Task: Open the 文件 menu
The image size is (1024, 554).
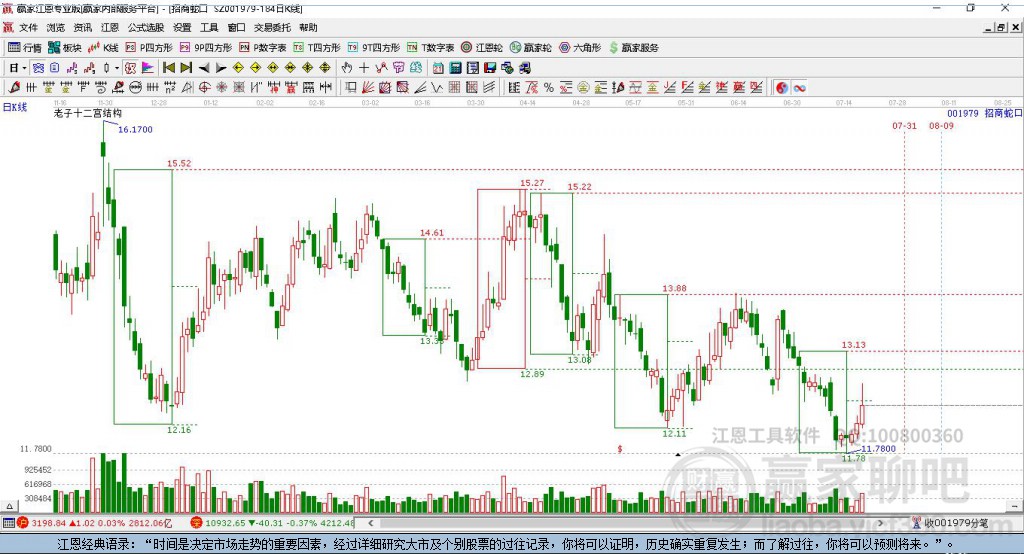Action: tap(28, 27)
